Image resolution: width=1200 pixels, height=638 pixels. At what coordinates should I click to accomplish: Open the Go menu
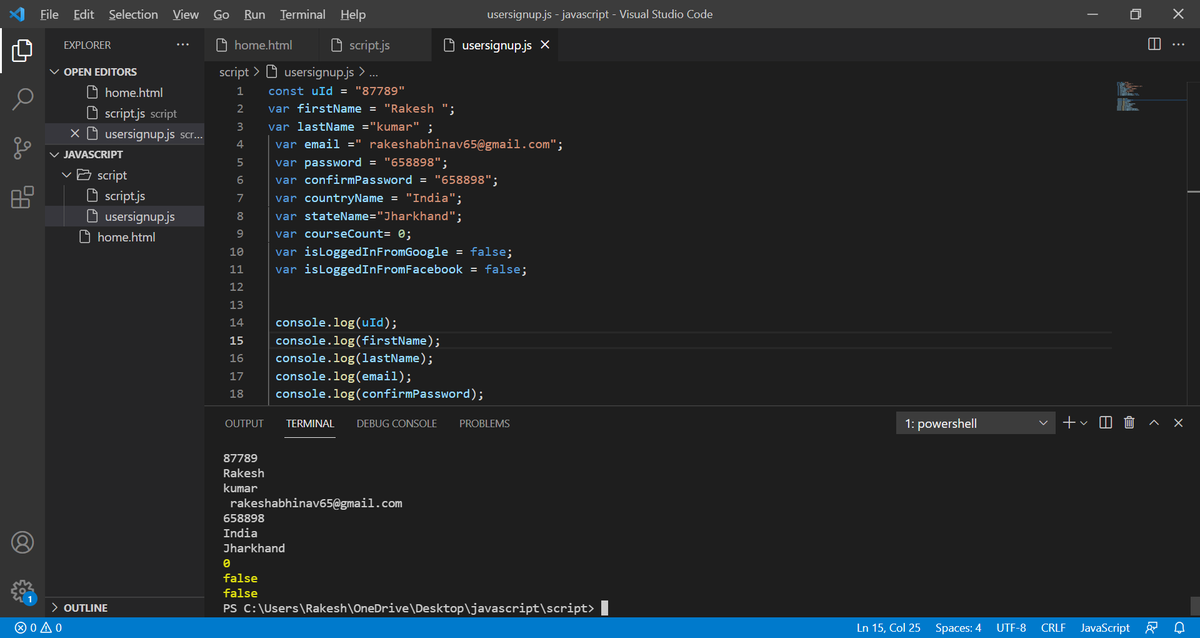tap(221, 14)
